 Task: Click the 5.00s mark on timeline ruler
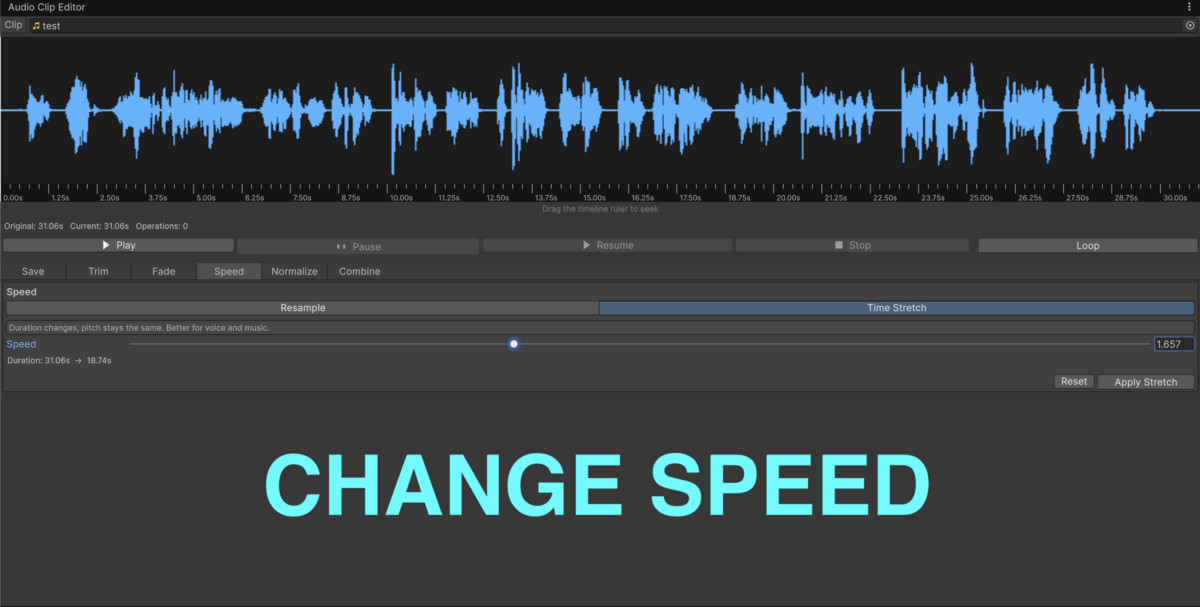pyautogui.click(x=206, y=198)
